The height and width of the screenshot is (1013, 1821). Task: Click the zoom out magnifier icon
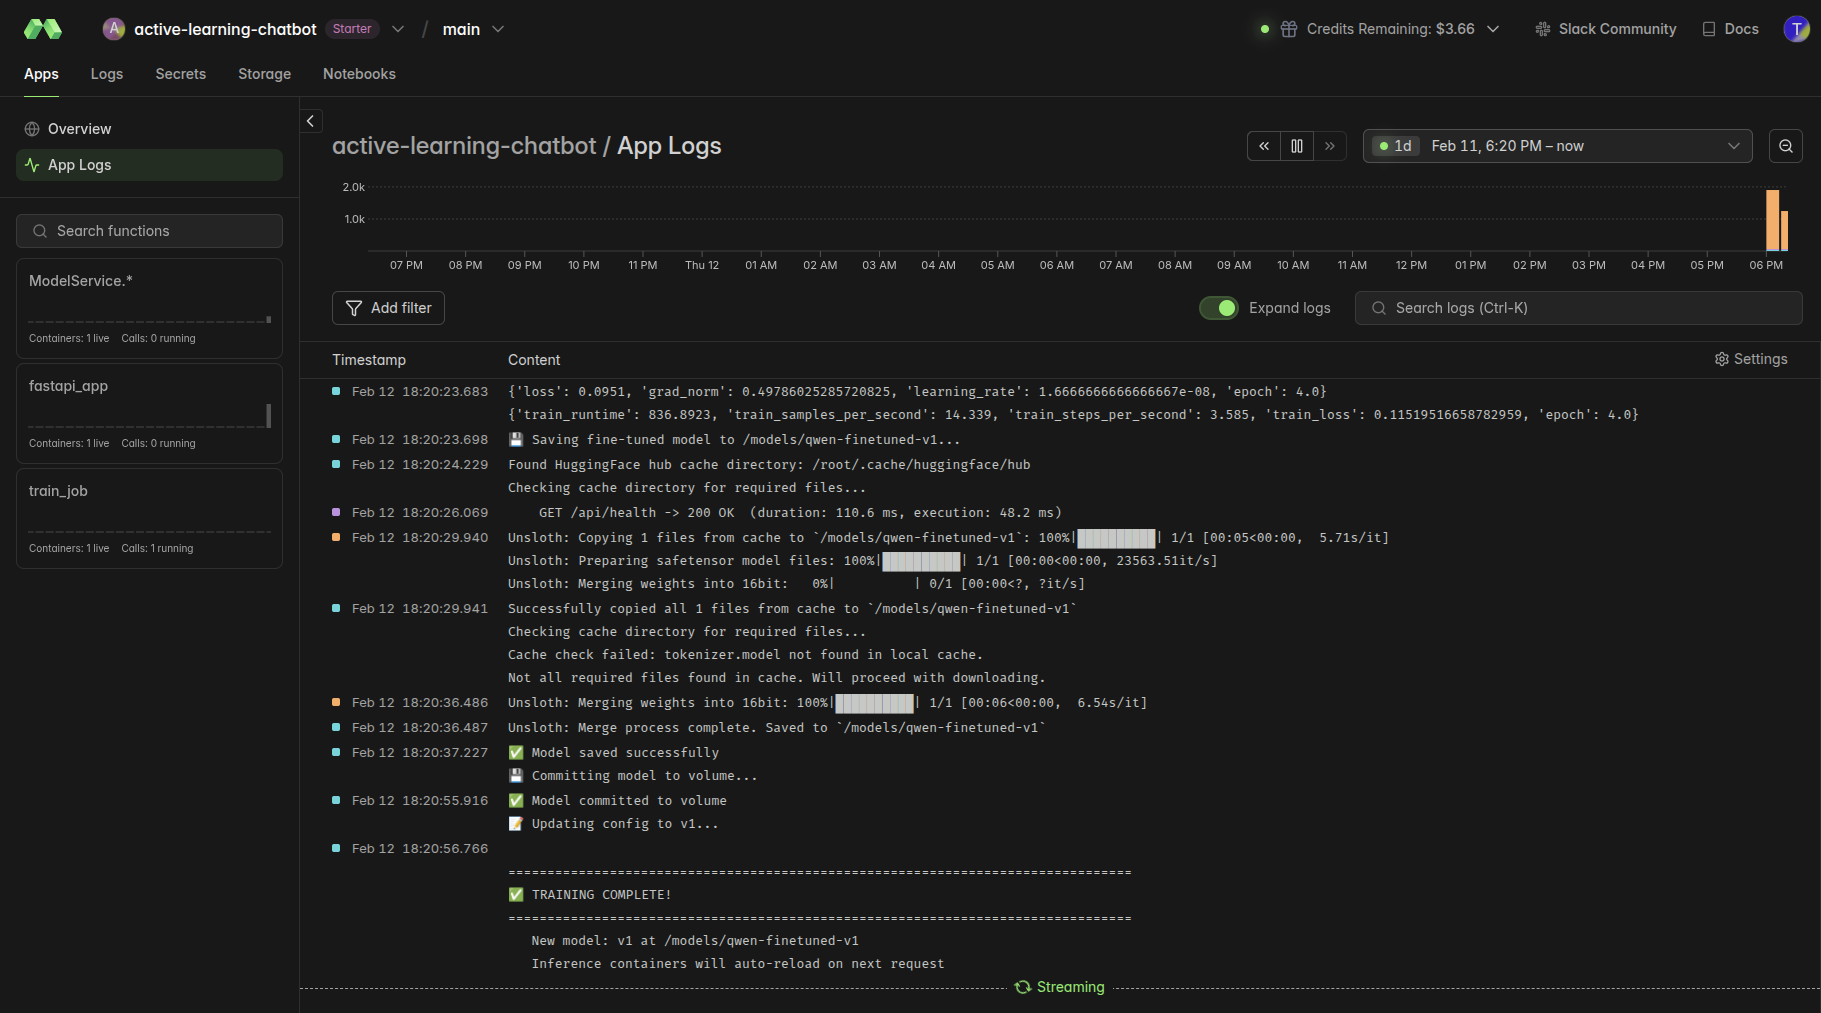coord(1785,146)
